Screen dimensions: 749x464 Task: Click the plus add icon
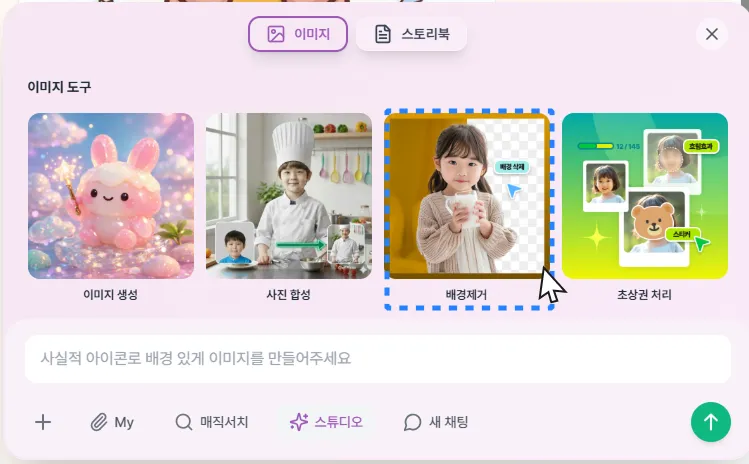(x=43, y=422)
